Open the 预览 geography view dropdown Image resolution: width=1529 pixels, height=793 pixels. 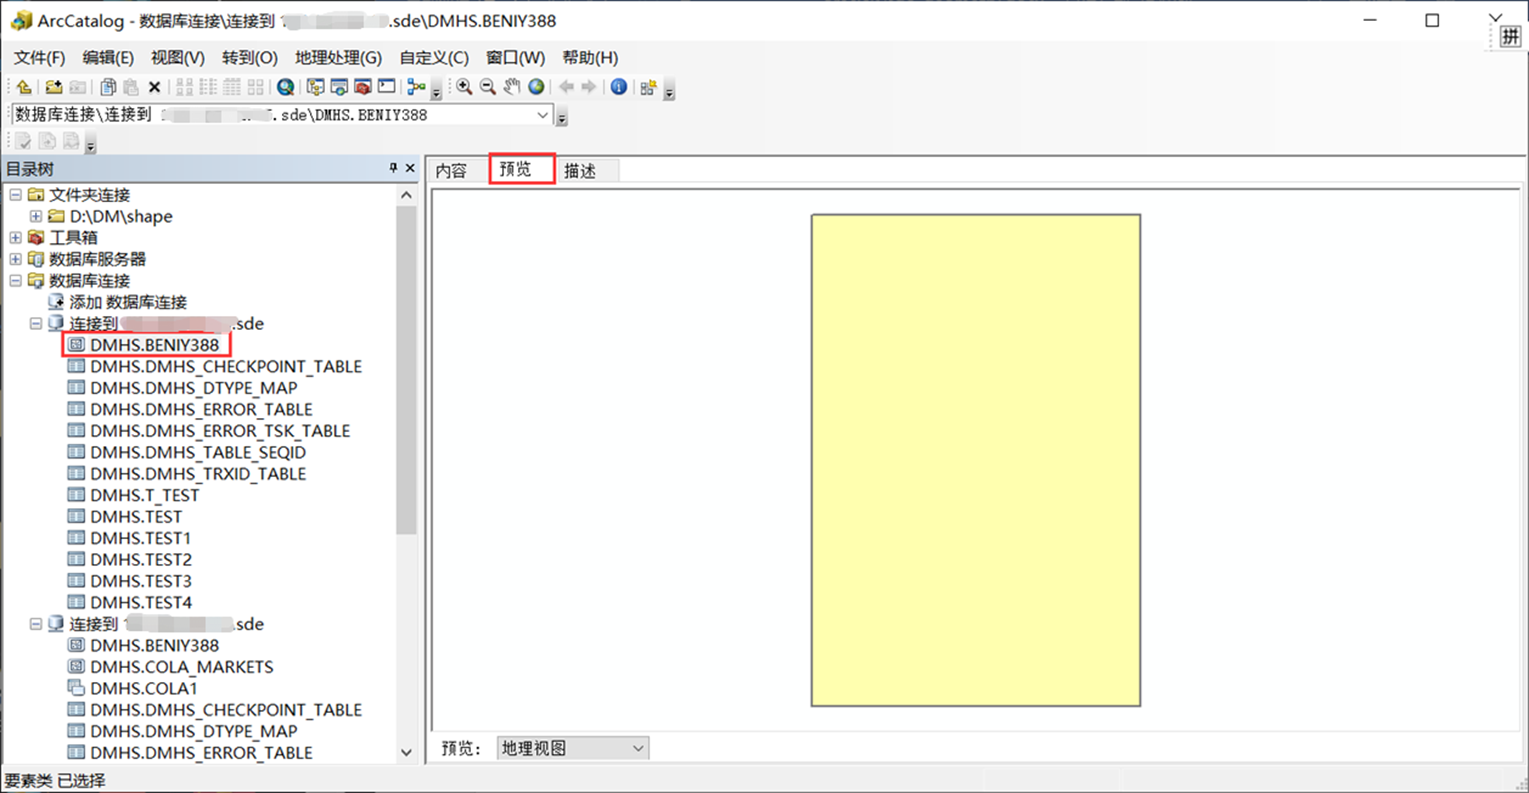639,747
